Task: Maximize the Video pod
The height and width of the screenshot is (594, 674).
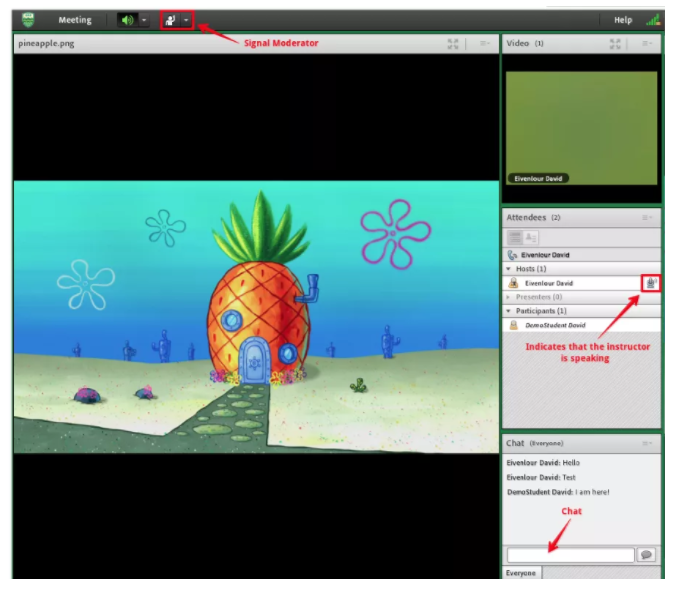Action: coord(615,43)
